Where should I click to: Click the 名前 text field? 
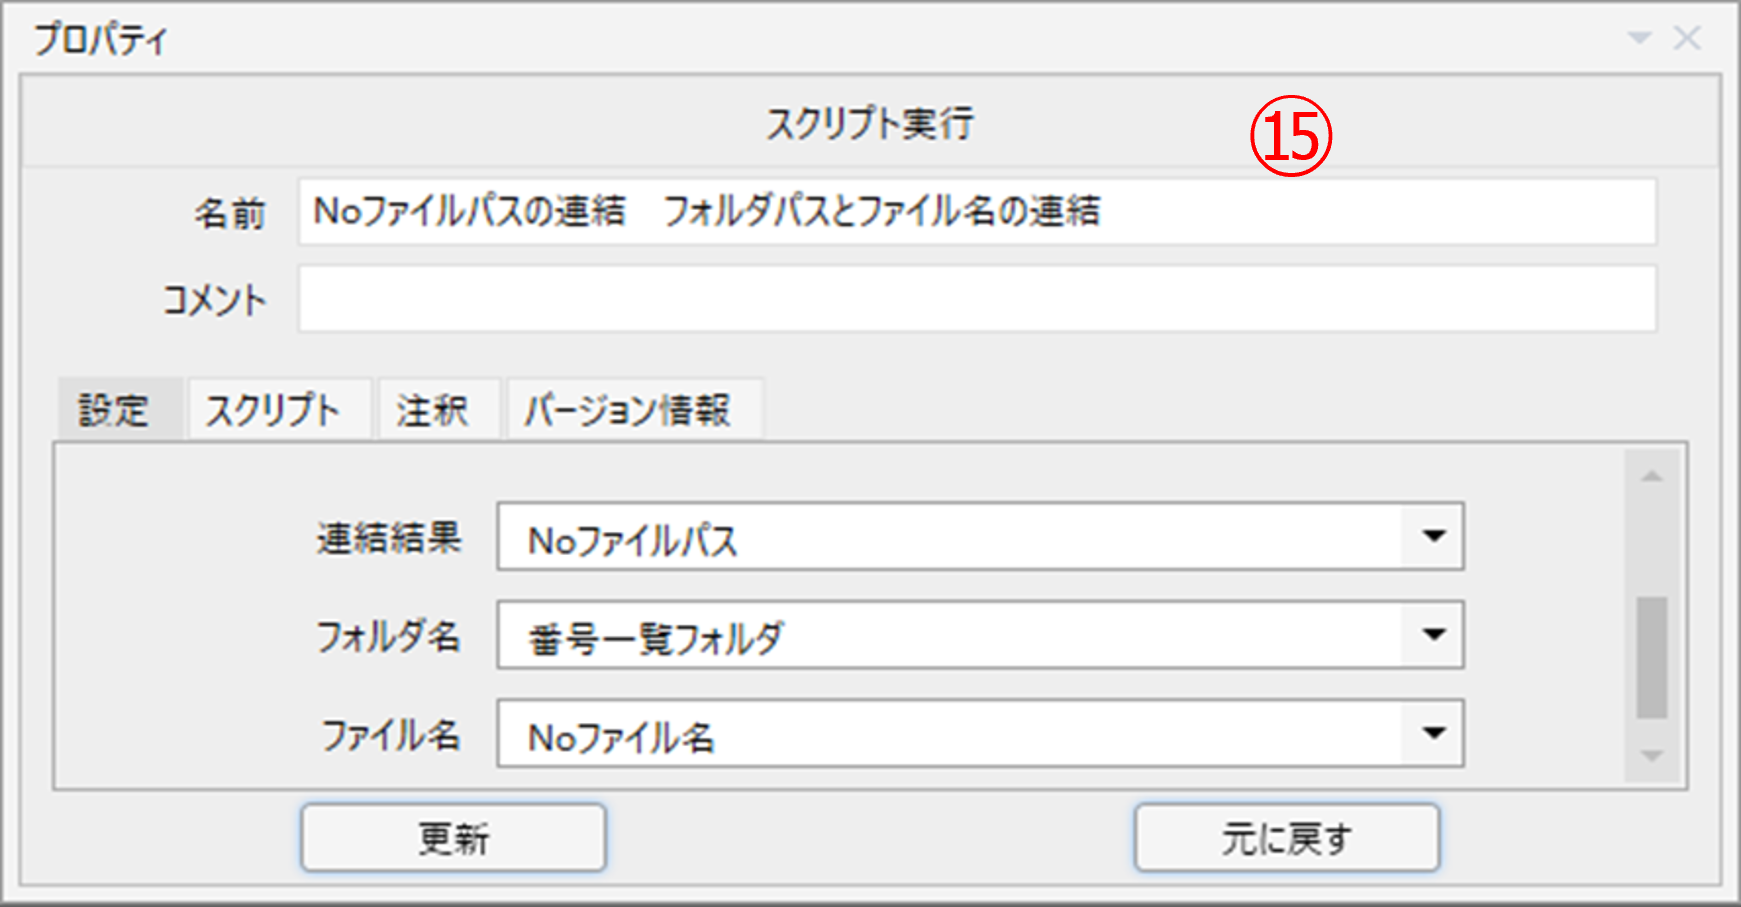(976, 212)
